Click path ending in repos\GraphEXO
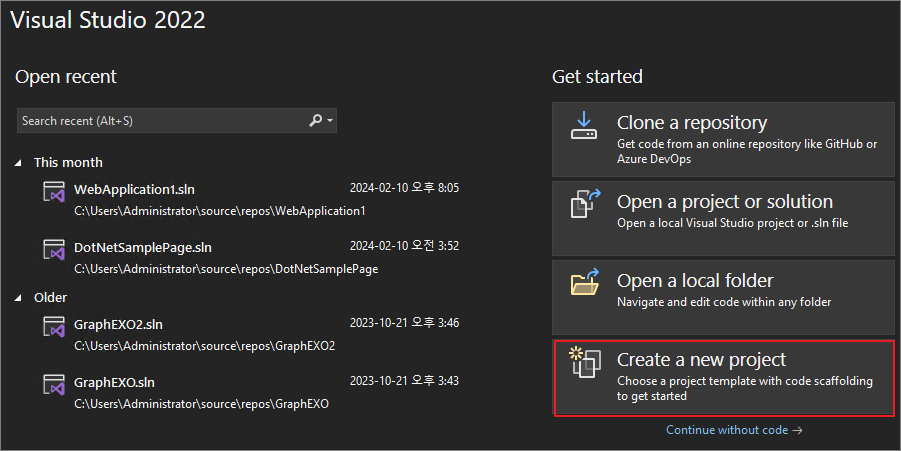The image size is (901, 451). [201, 404]
